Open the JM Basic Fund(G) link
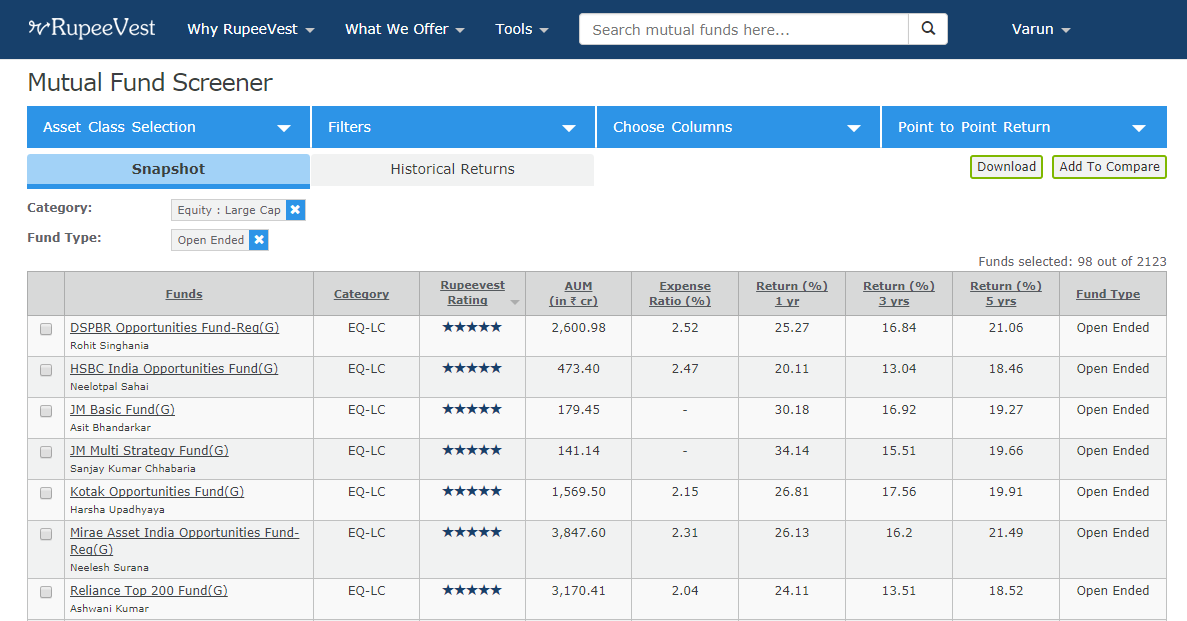This screenshot has width=1187, height=621. 123,409
